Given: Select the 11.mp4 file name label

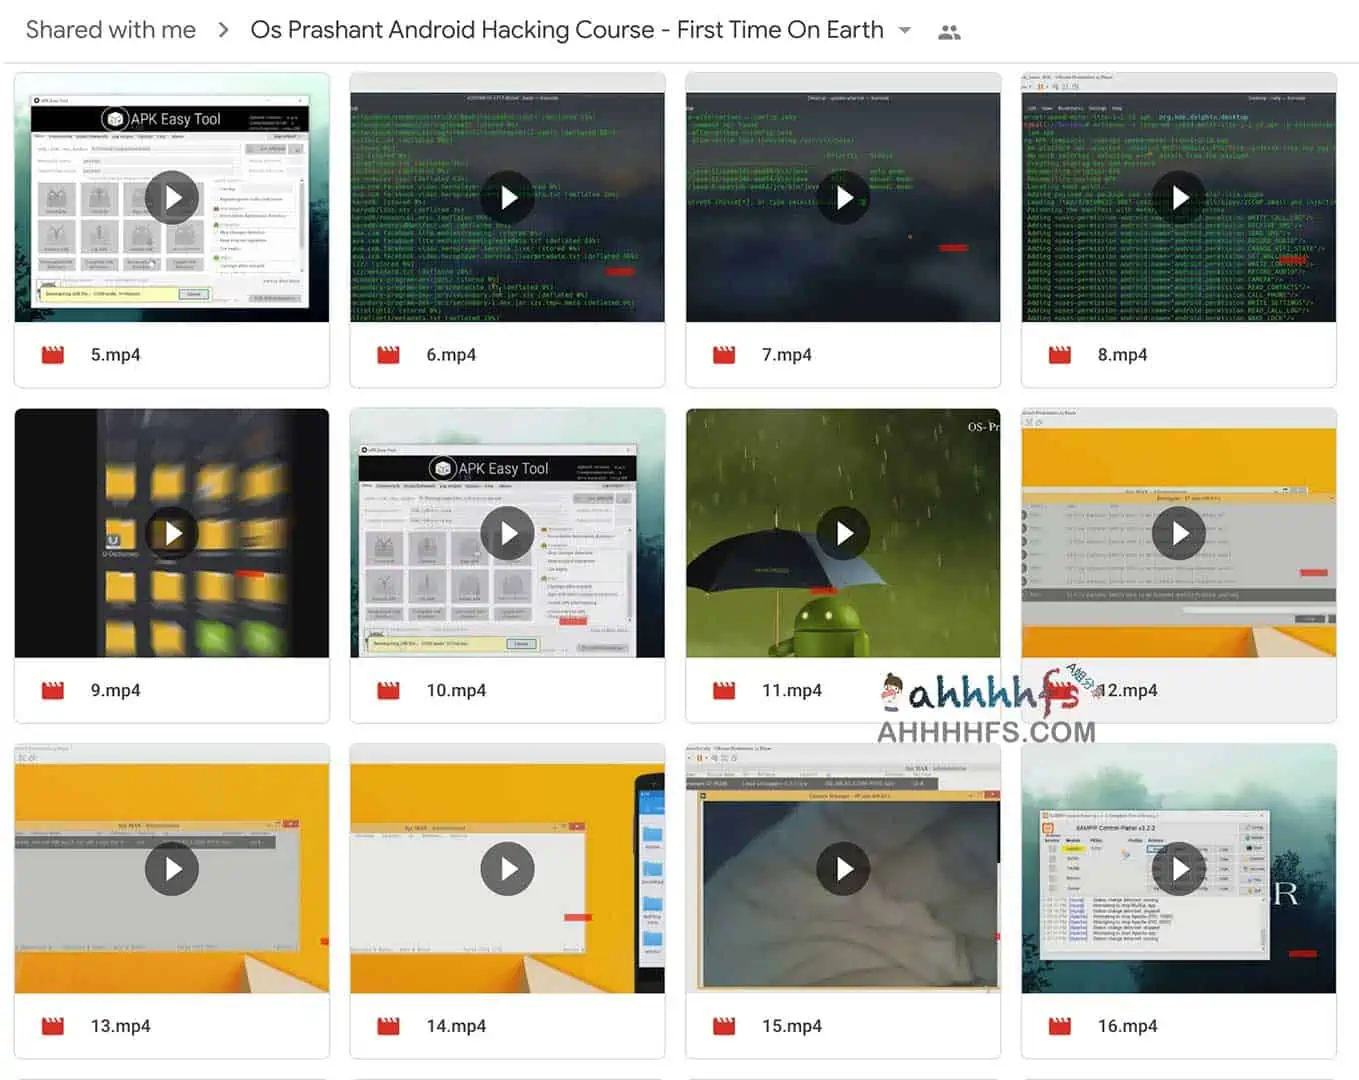Looking at the screenshot, I should pyautogui.click(x=791, y=690).
